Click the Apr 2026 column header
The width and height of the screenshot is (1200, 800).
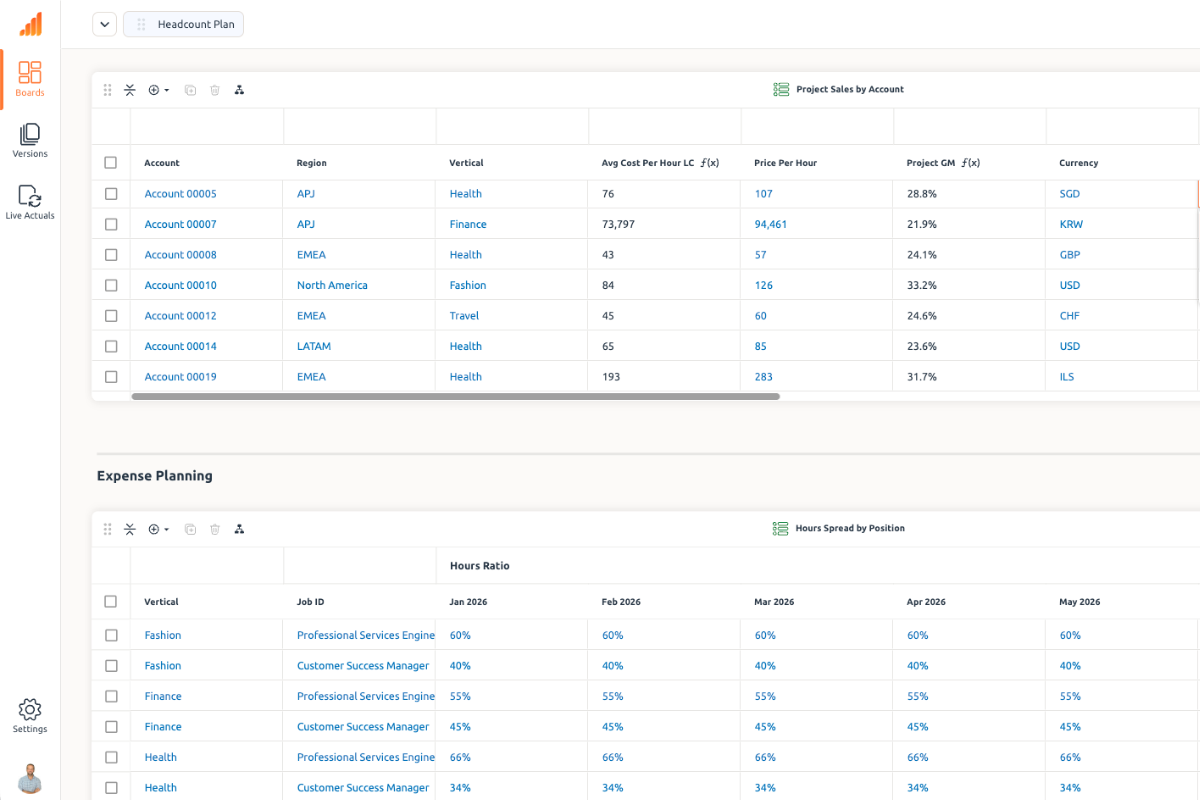926,602
